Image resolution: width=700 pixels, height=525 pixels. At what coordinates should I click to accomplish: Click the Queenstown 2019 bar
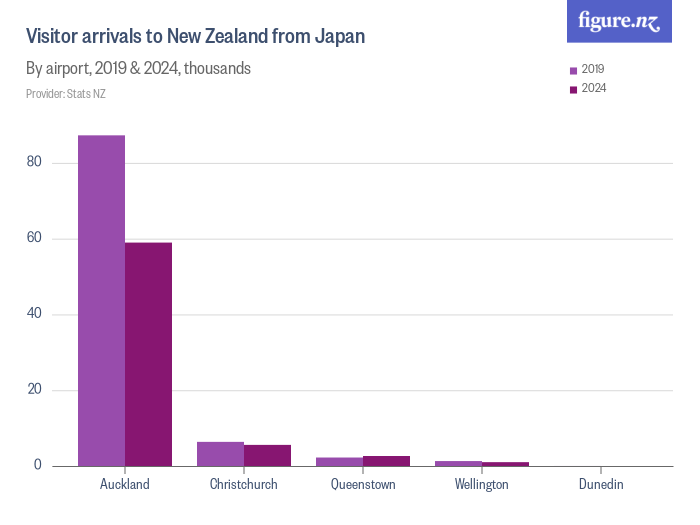[339, 461]
